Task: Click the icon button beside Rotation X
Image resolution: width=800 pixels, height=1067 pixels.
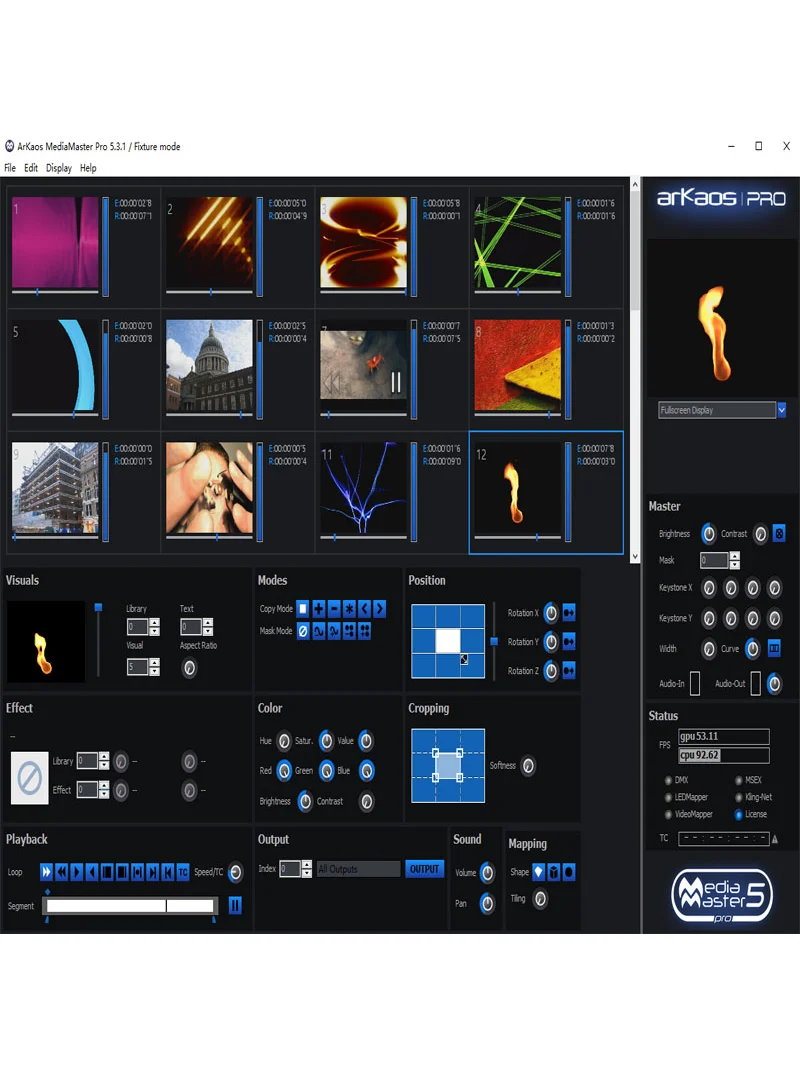Action: 569,613
